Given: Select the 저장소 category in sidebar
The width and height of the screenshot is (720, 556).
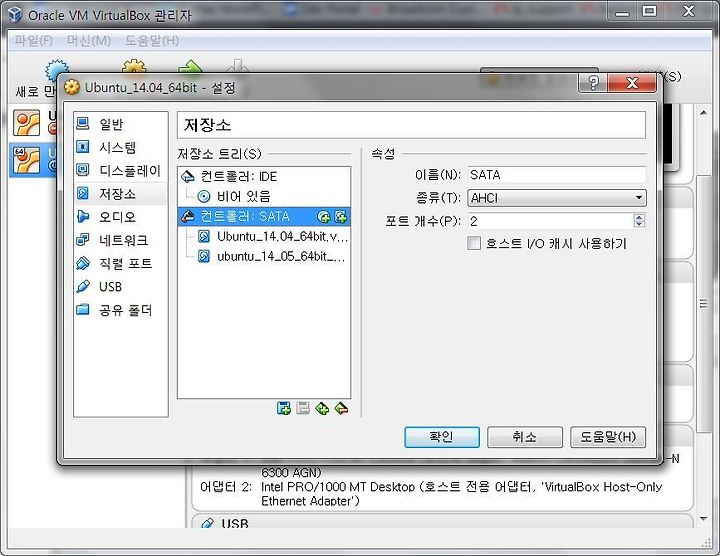Looking at the screenshot, I should tap(120, 194).
